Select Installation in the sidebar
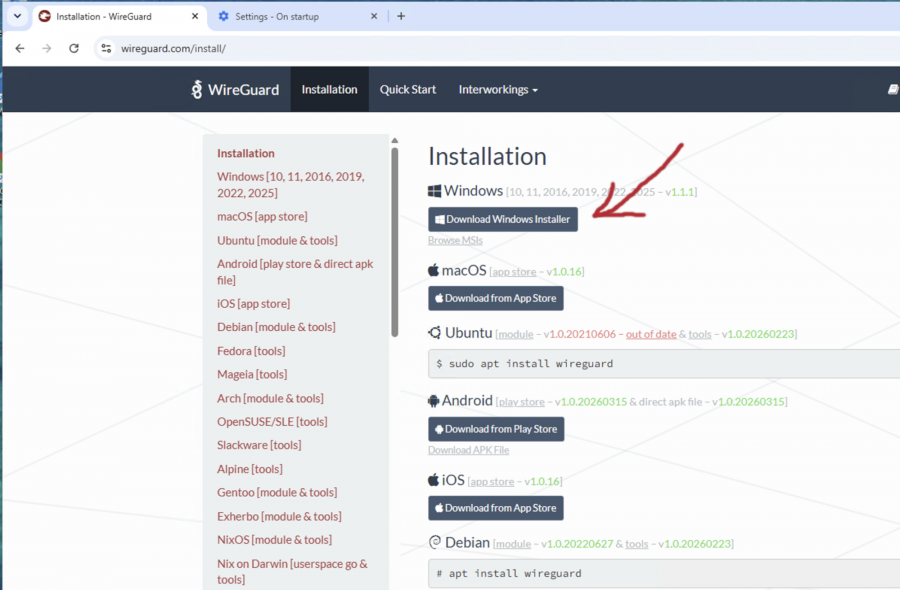This screenshot has width=900, height=590. coord(246,154)
